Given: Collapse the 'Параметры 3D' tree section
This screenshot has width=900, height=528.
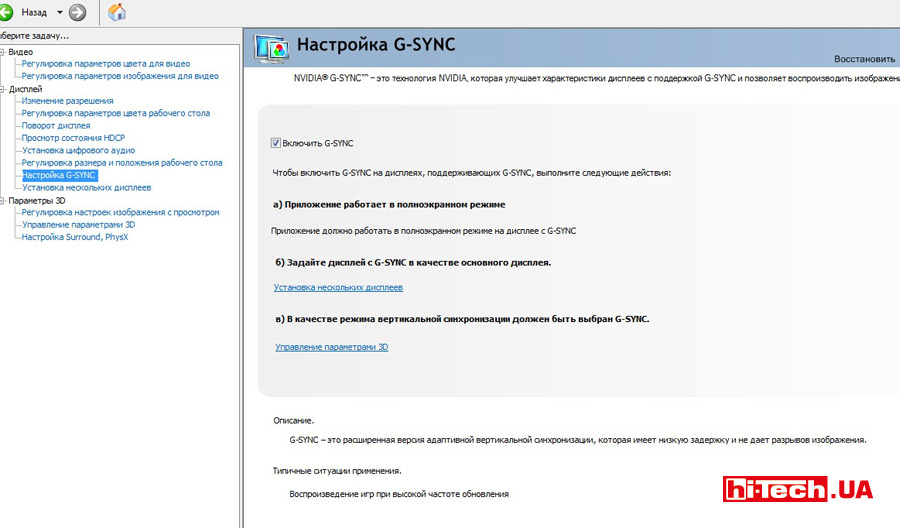Looking at the screenshot, I should point(3,200).
